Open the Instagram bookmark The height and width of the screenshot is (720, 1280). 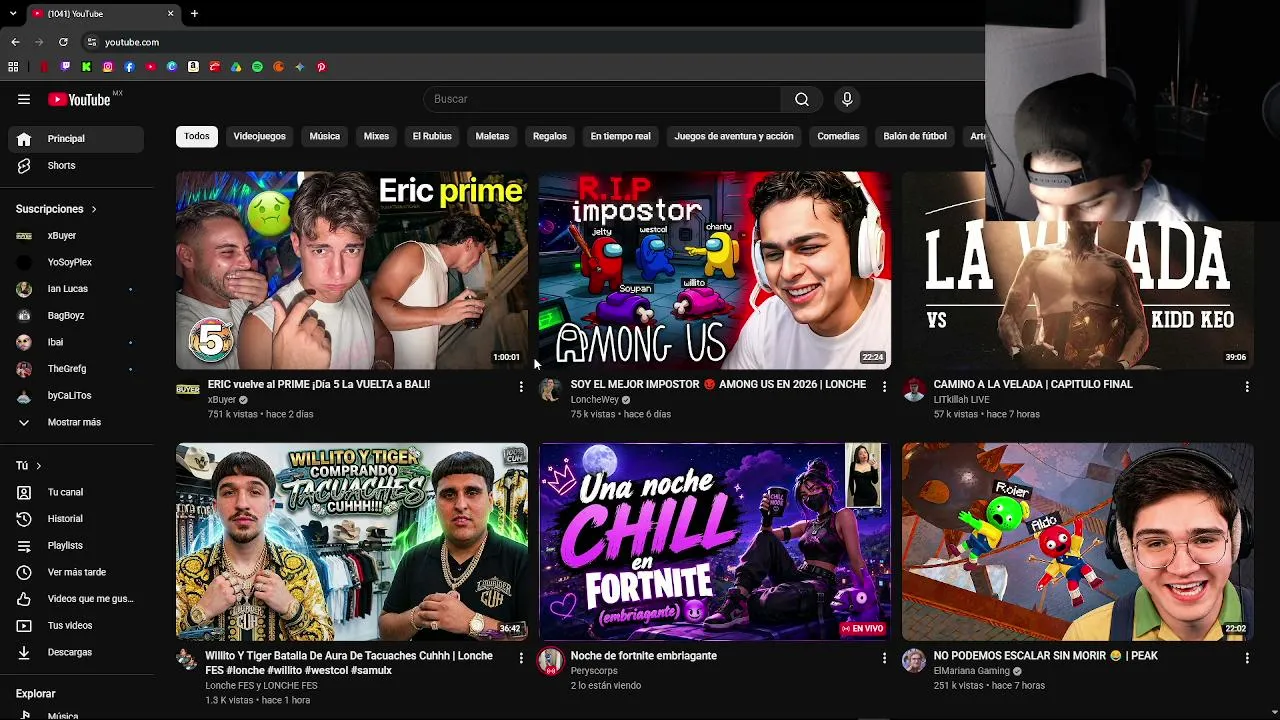pyautogui.click(x=108, y=67)
